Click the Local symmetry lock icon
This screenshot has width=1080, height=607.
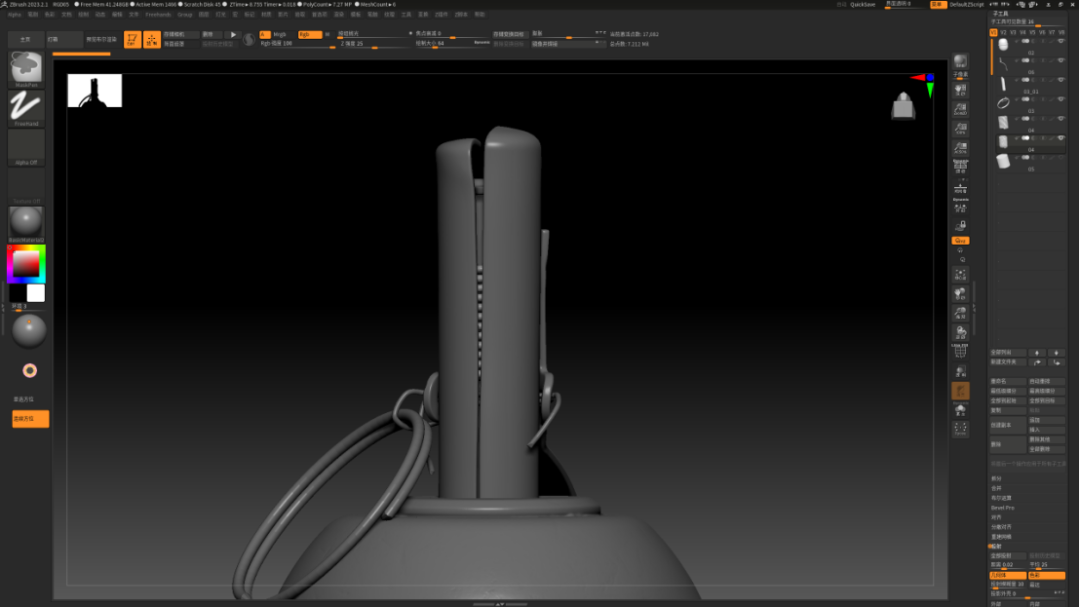click(960, 225)
